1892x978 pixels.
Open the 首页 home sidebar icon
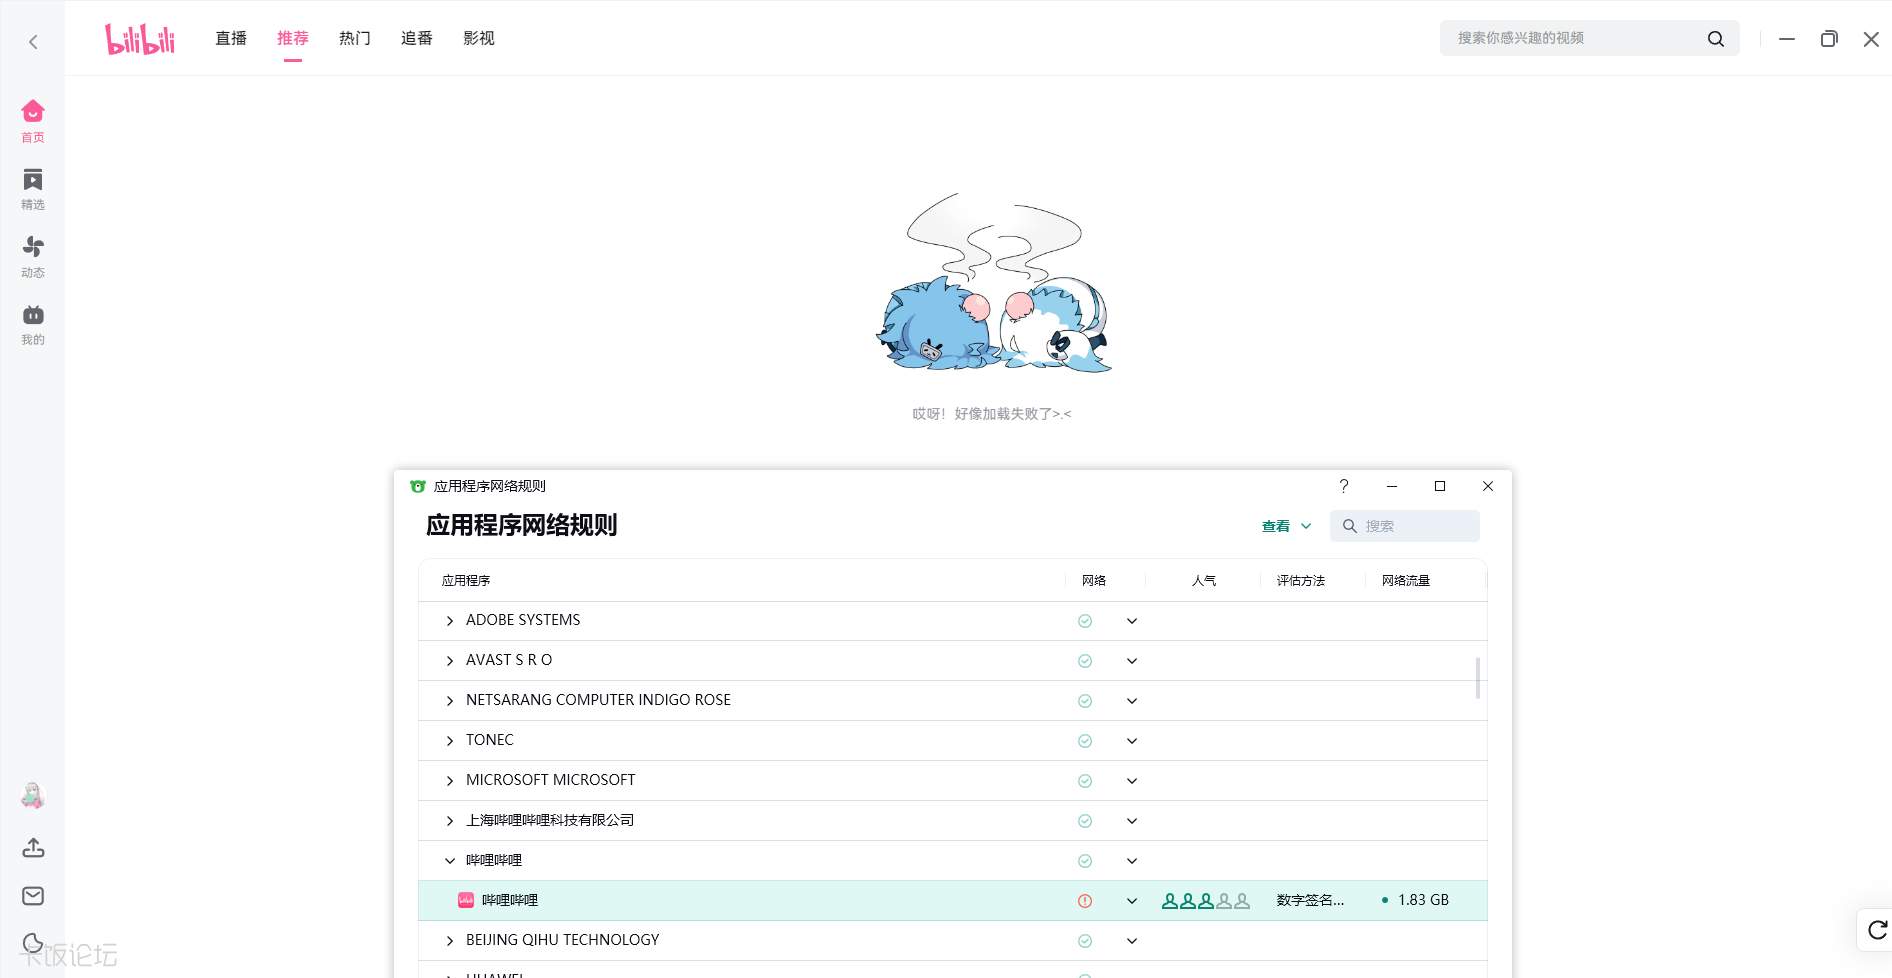[x=33, y=121]
